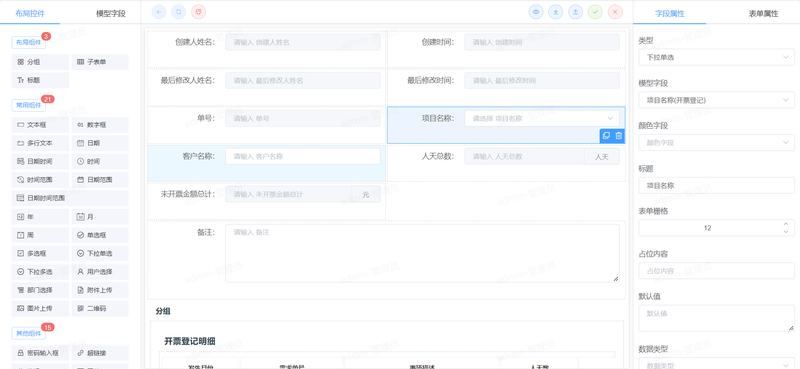Click the upload/export arrow toolbar button
Image resolution: width=800 pixels, height=369 pixels.
tap(576, 12)
